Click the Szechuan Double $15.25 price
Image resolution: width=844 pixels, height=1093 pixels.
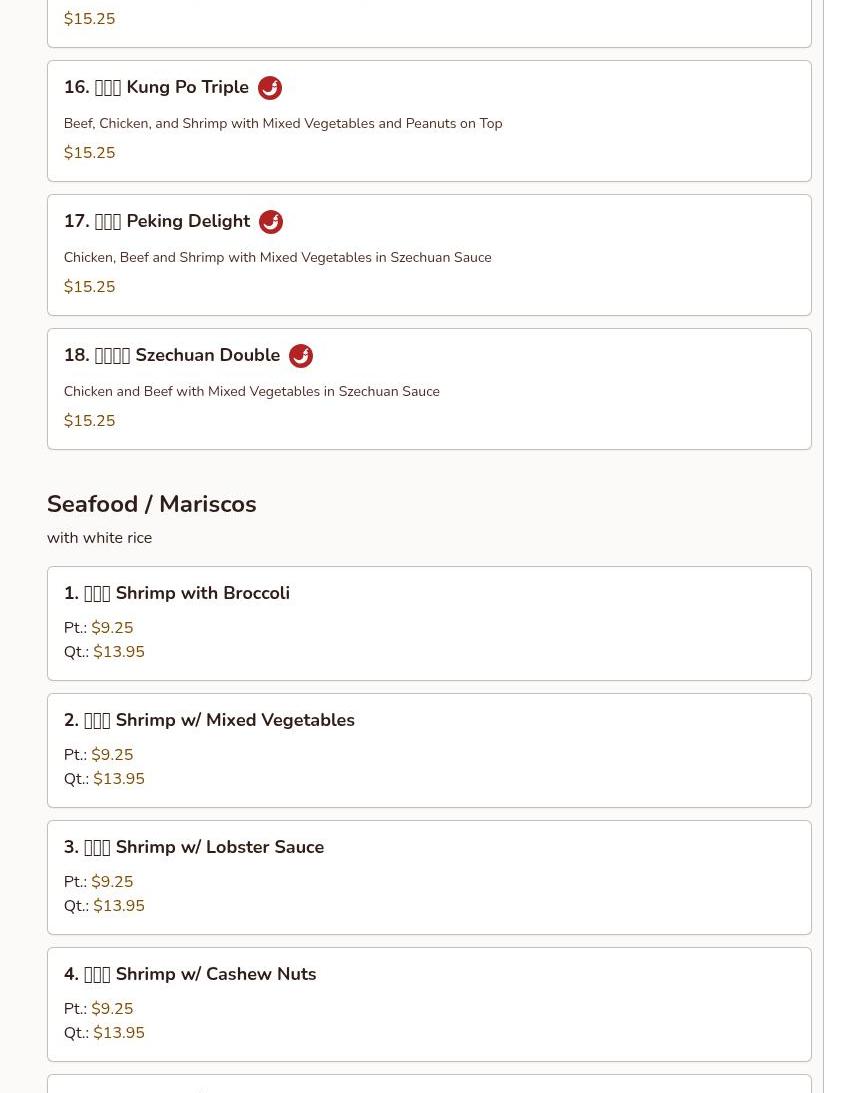coord(90,421)
